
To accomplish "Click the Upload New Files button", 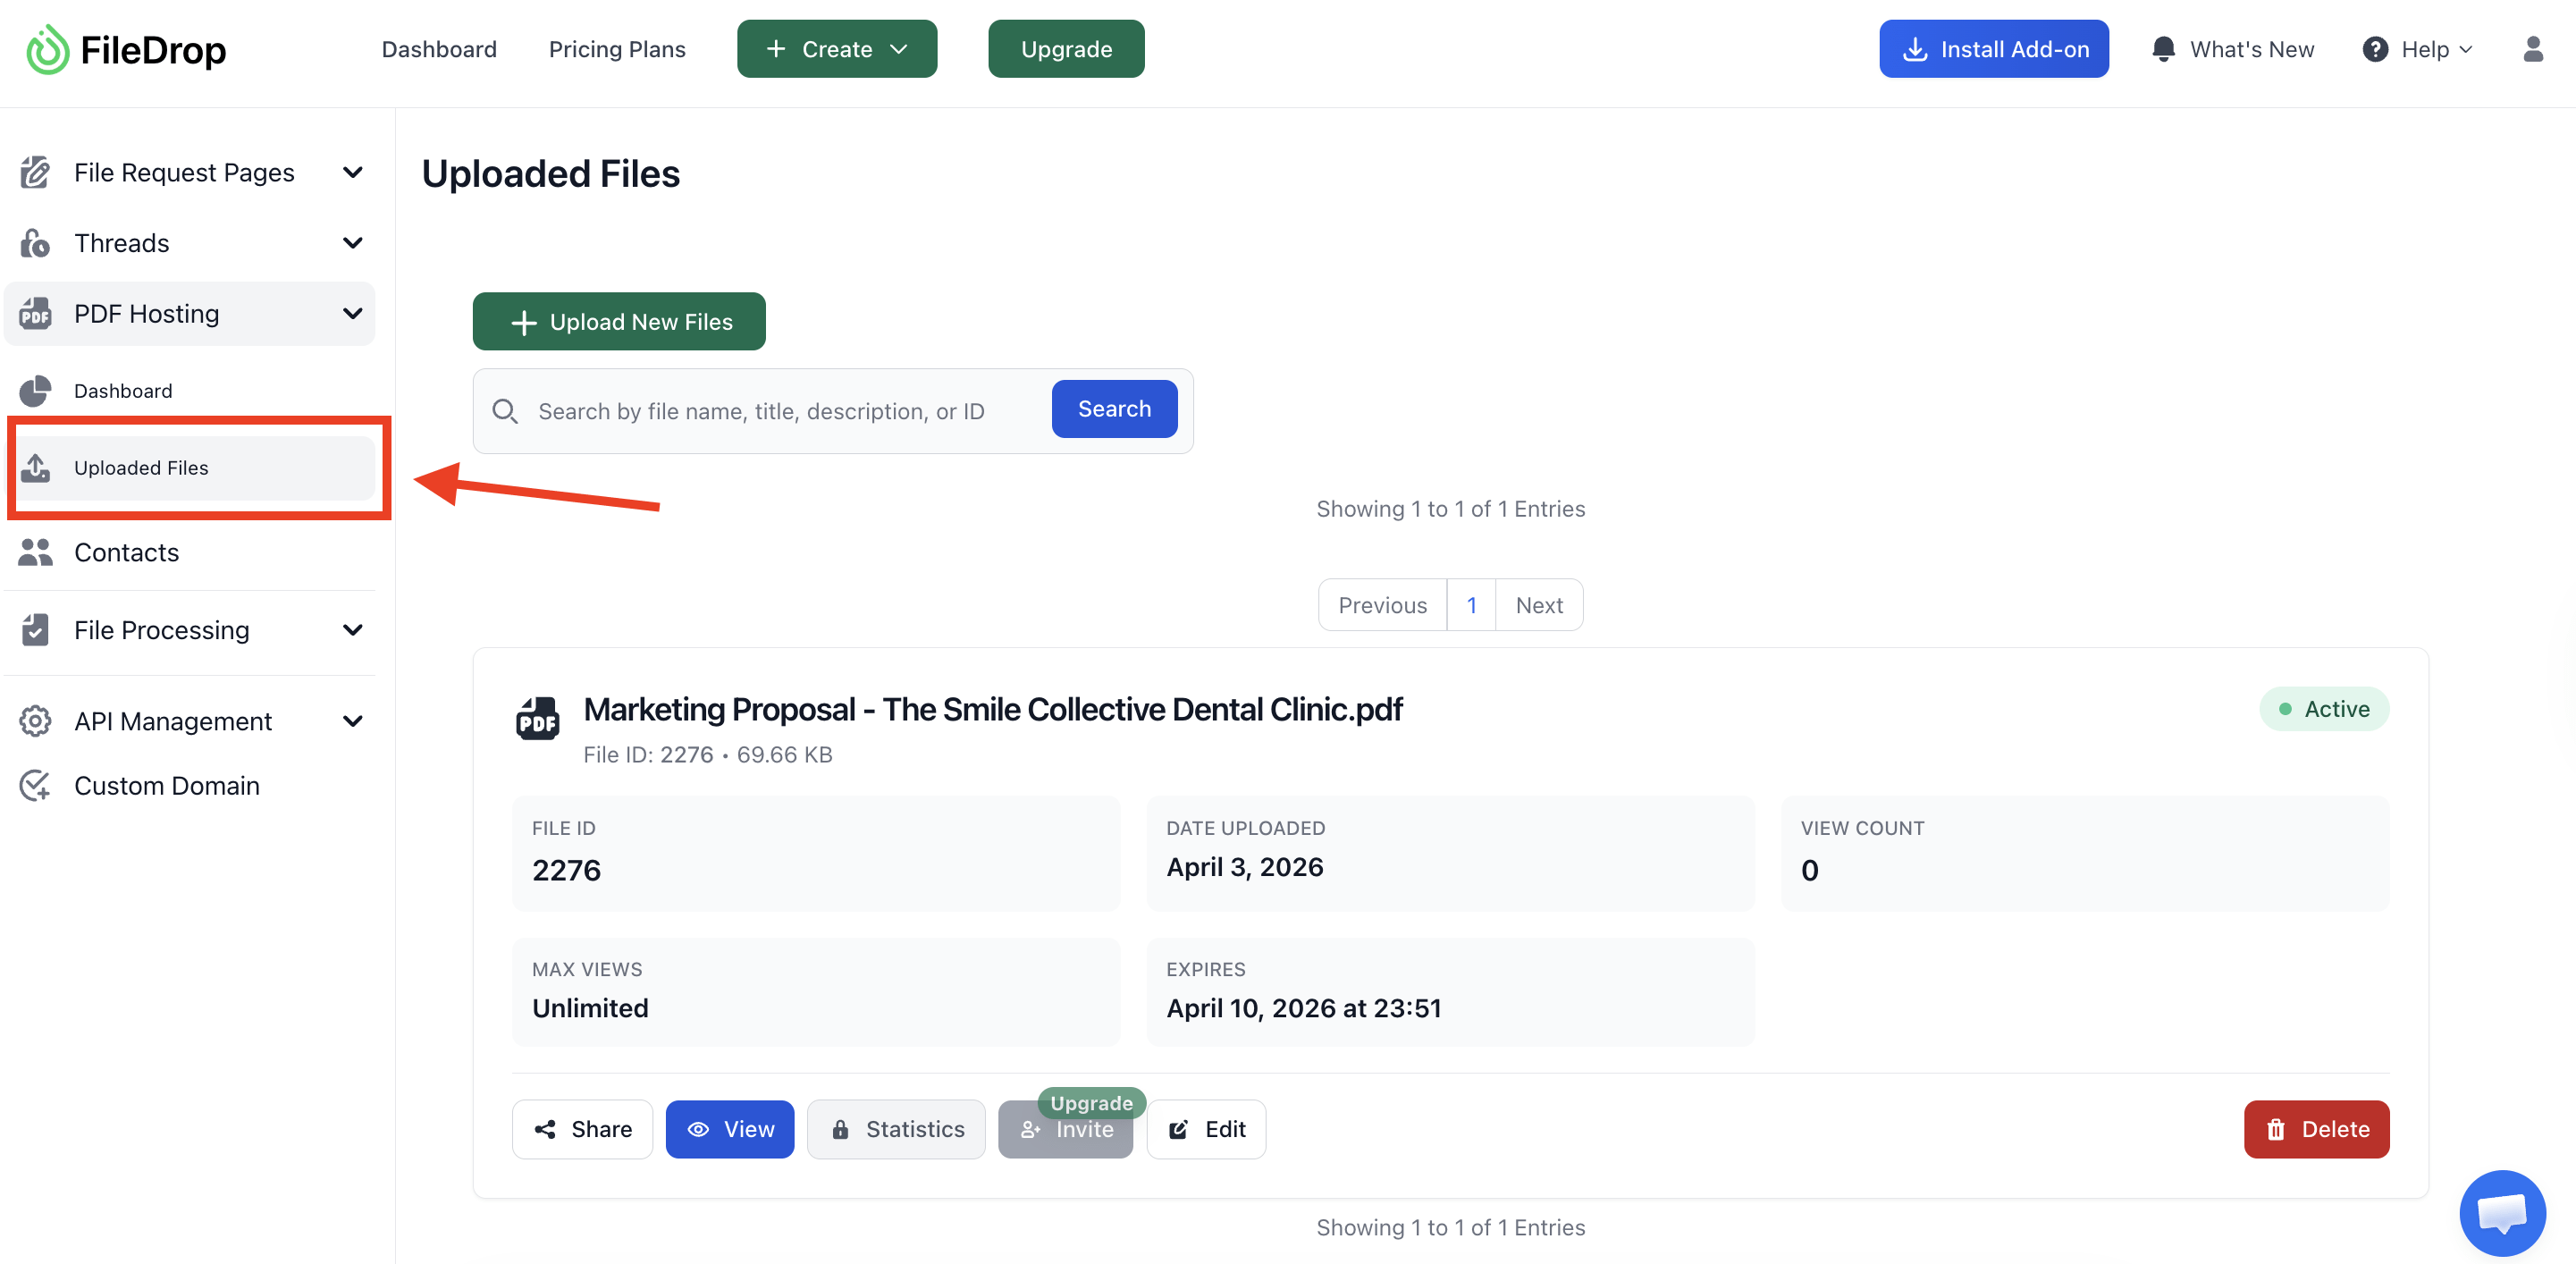I will pos(618,321).
